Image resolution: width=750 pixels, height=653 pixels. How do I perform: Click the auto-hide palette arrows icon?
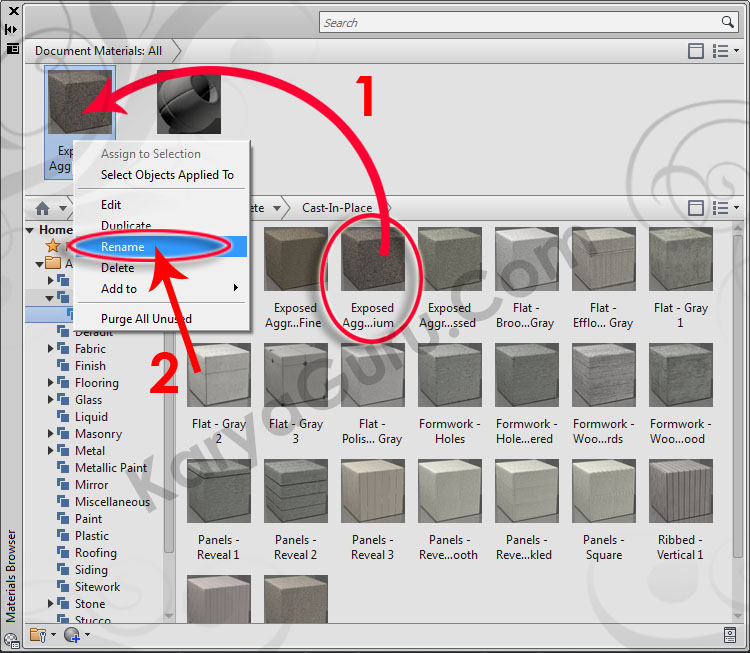(x=12, y=29)
